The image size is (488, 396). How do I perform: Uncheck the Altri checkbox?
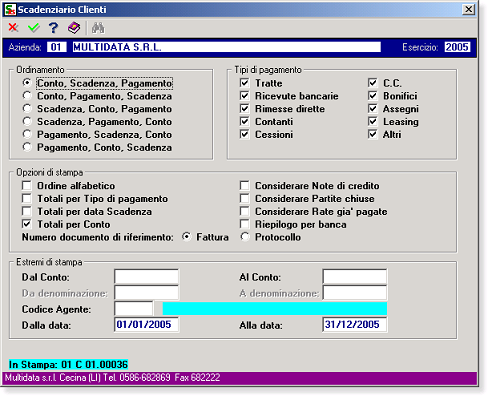pos(373,134)
